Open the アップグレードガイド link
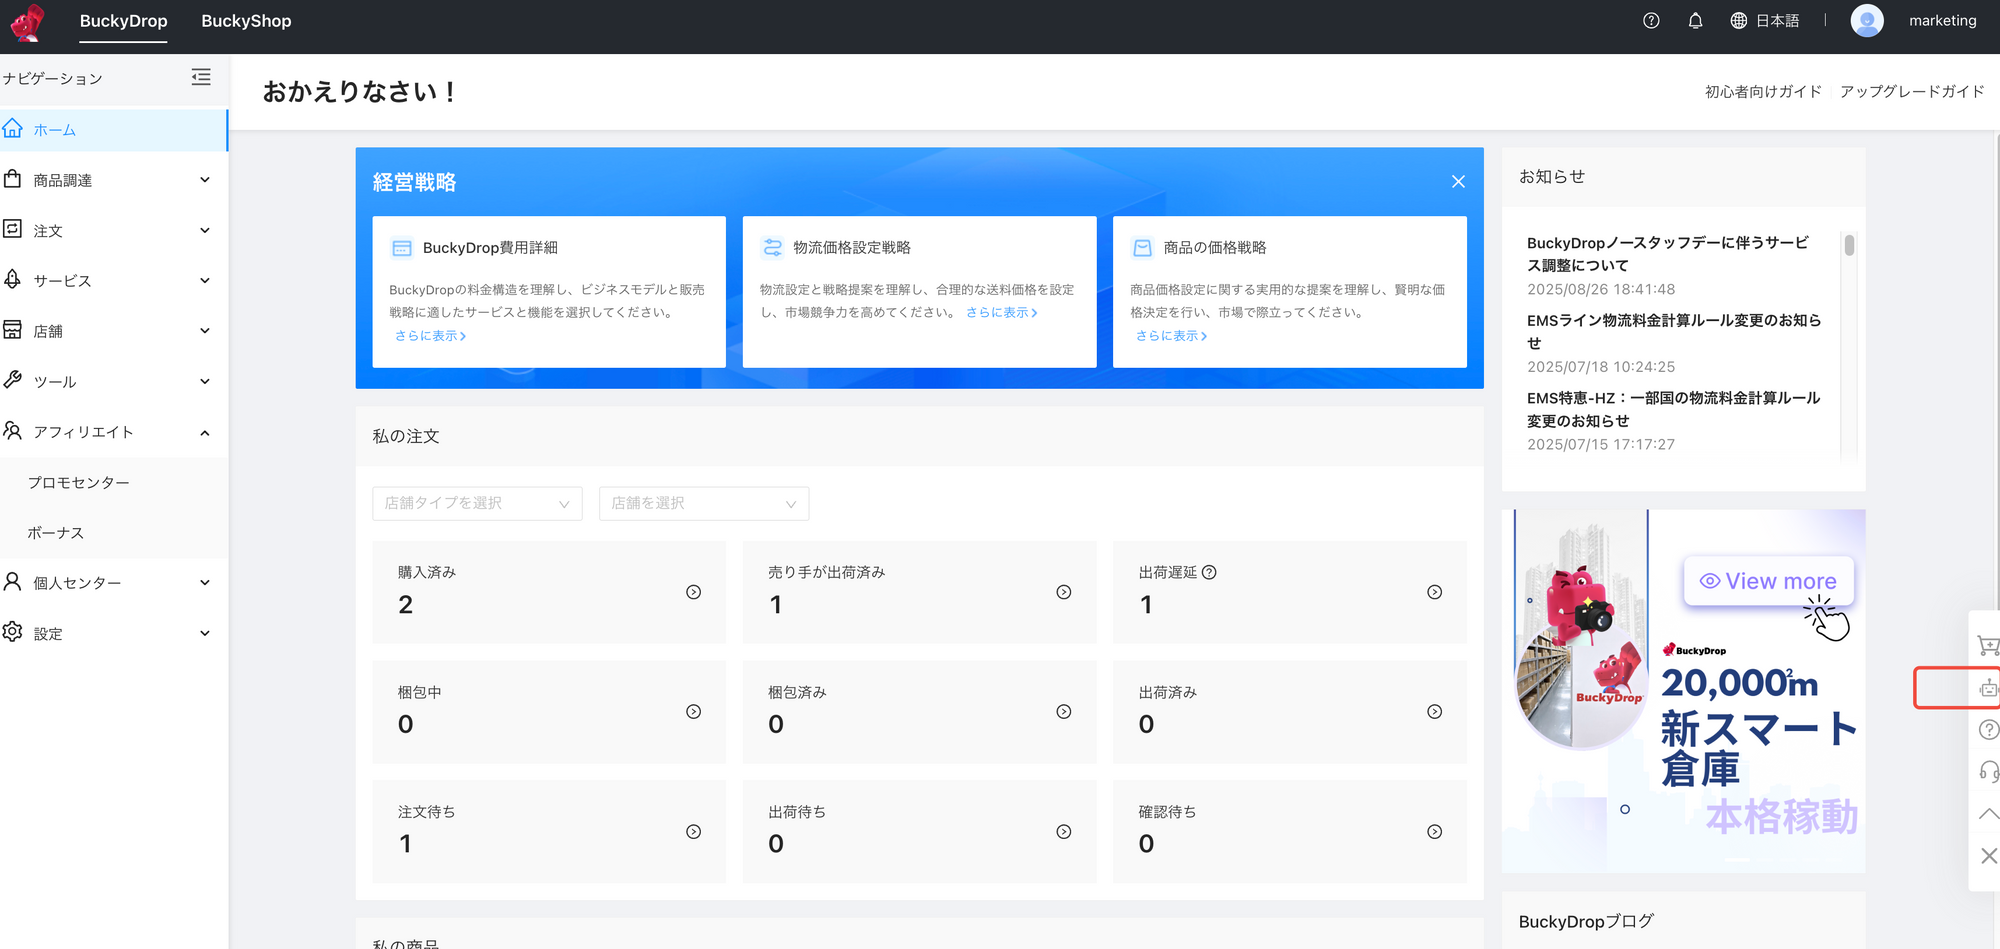The height and width of the screenshot is (949, 2000). [x=1912, y=91]
